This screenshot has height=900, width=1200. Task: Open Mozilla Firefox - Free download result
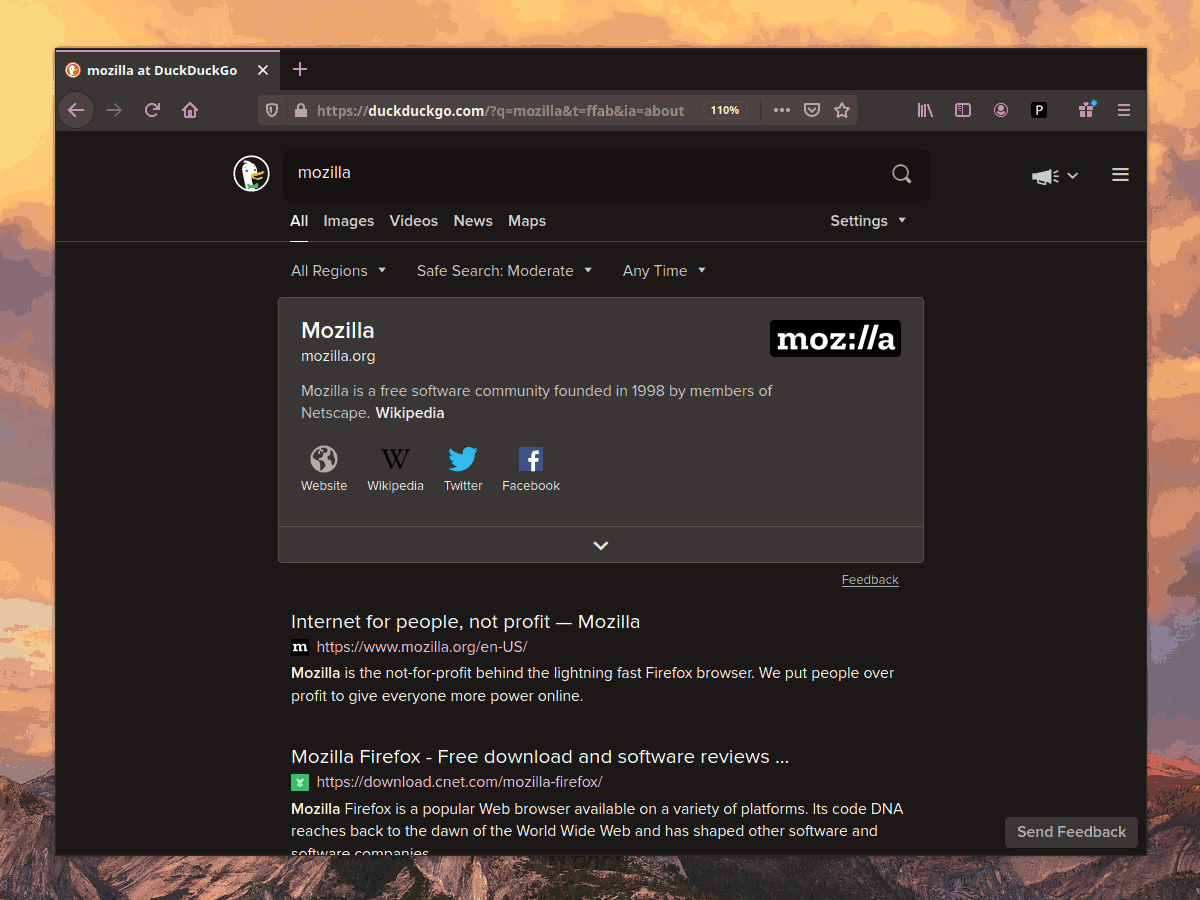[x=540, y=757]
